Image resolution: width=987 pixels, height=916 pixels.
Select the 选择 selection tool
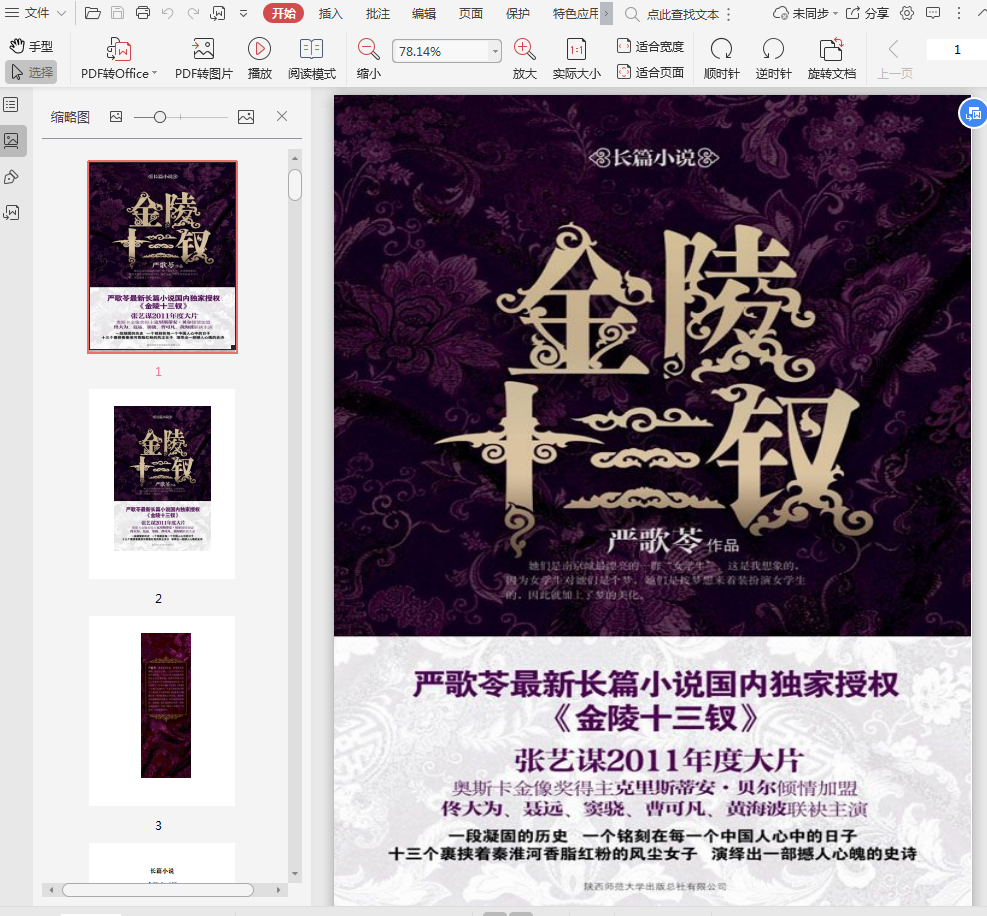31,72
